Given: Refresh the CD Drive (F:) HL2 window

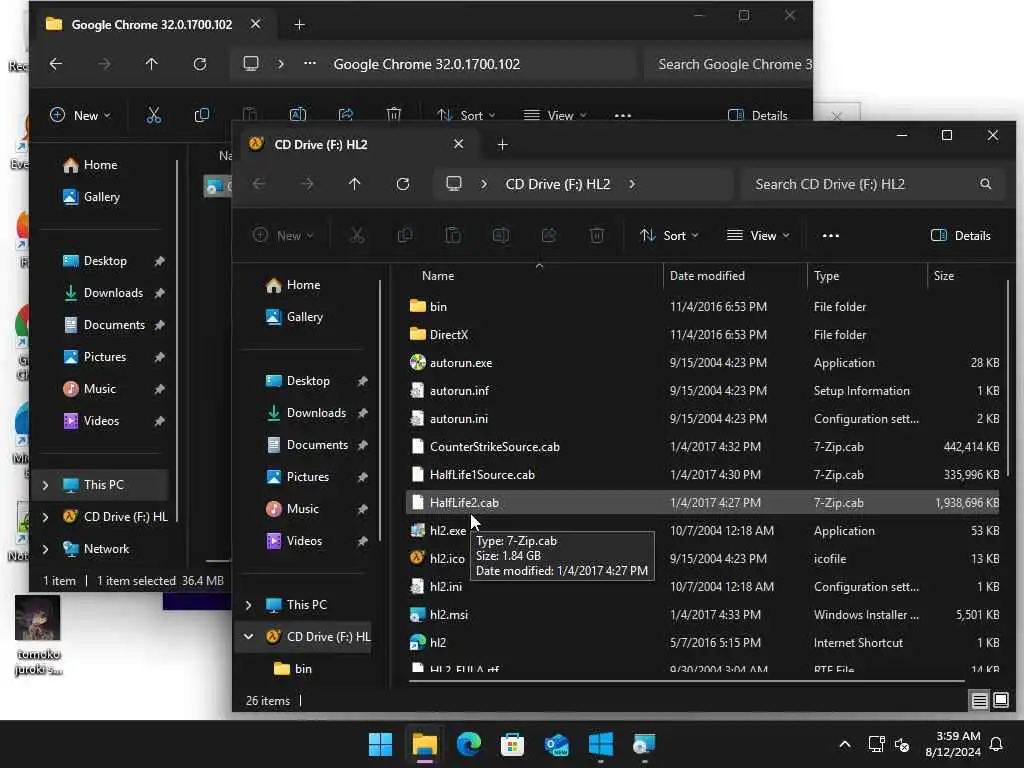Looking at the screenshot, I should (x=403, y=184).
